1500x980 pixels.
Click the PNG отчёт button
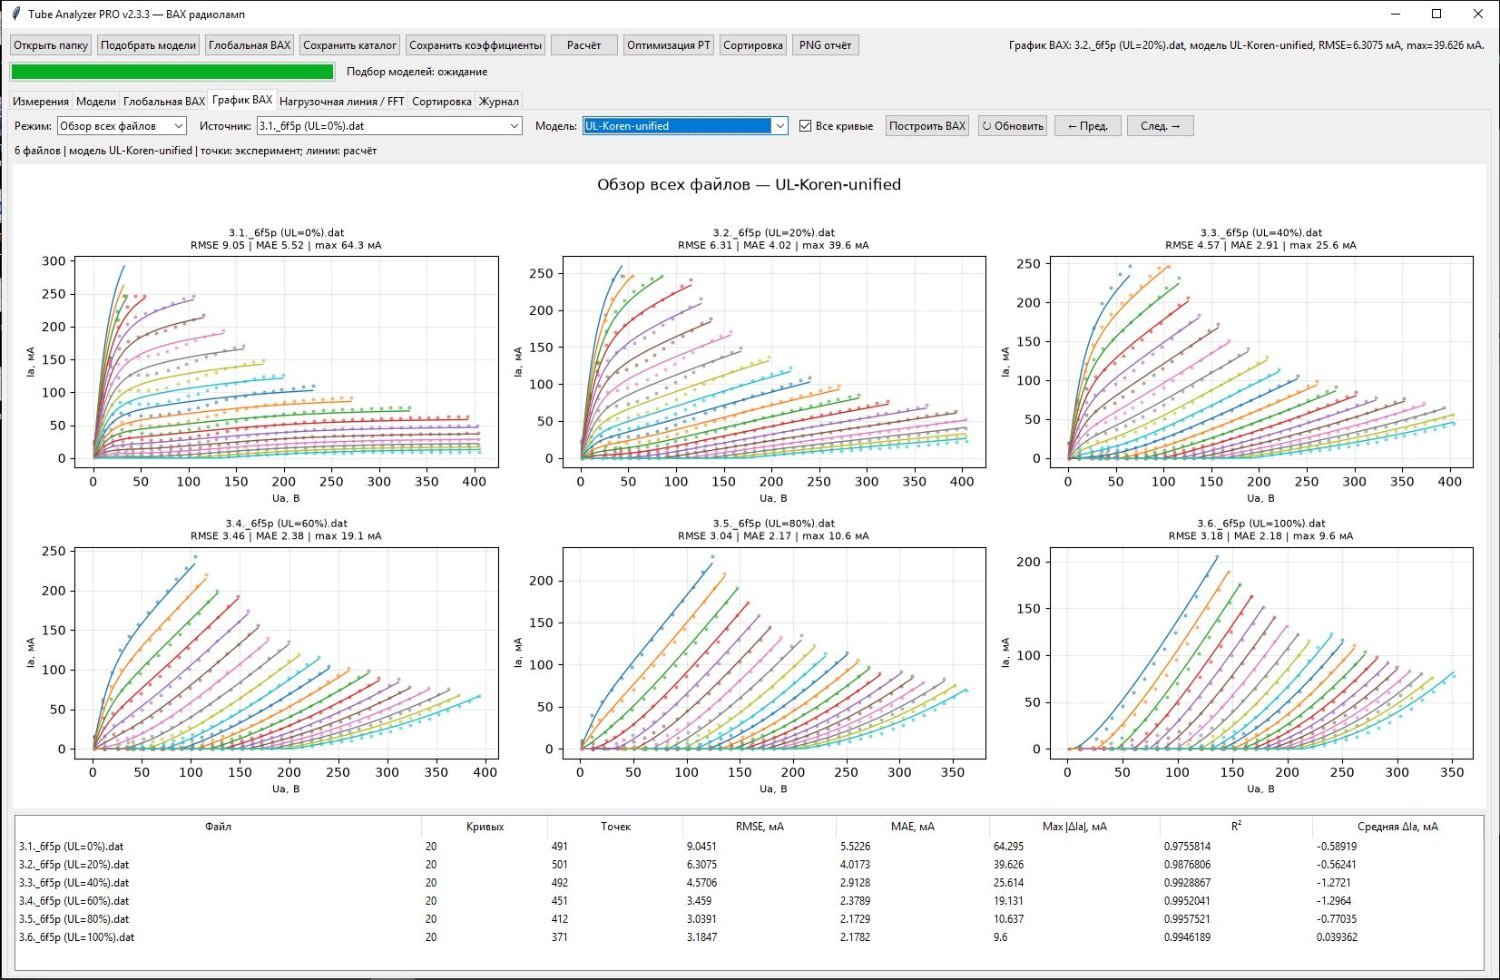point(825,45)
